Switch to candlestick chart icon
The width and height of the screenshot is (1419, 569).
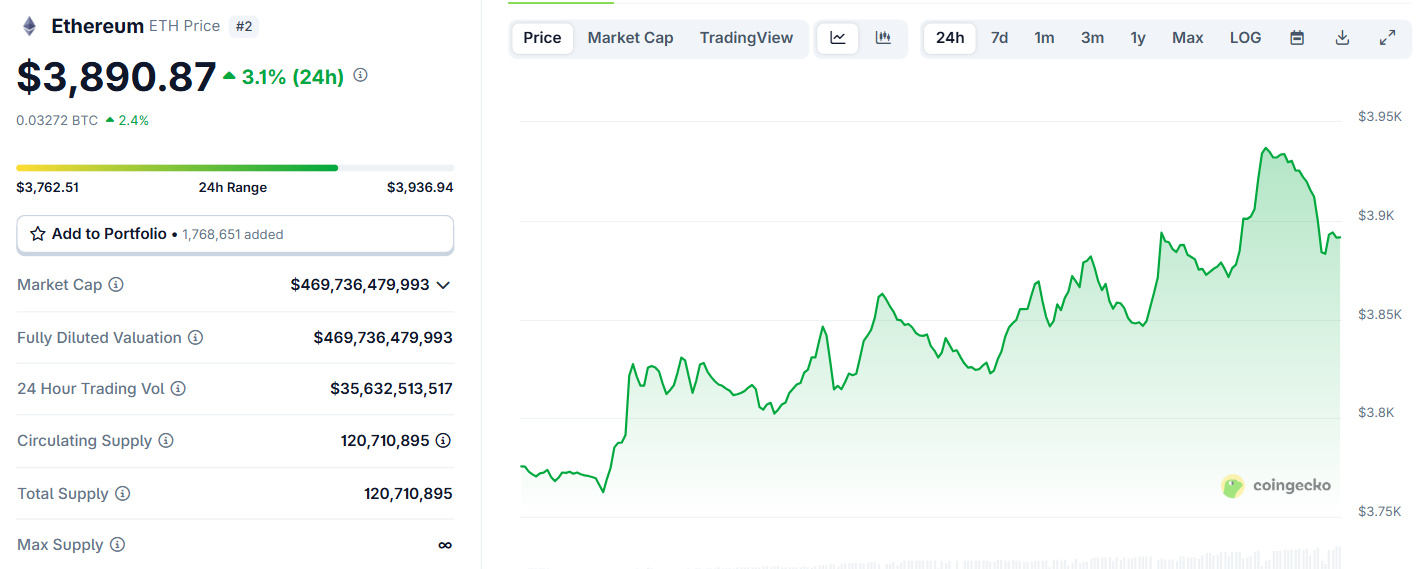(x=883, y=38)
